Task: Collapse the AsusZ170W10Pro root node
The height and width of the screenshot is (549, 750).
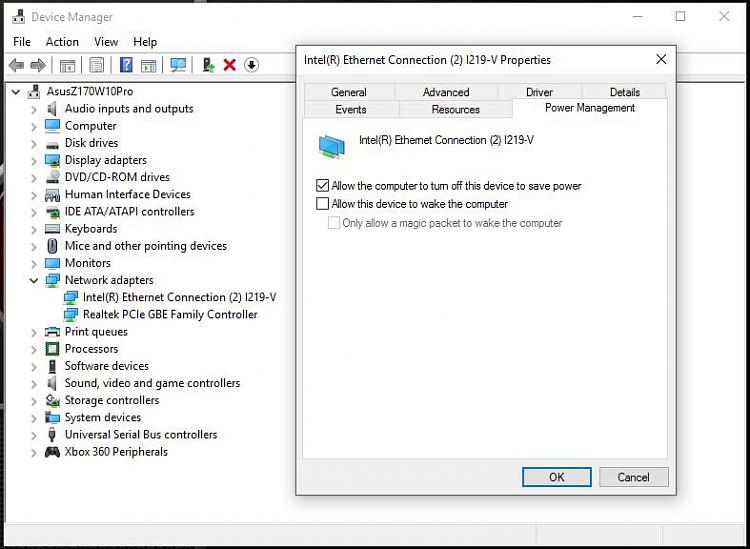Action: click(x=16, y=91)
